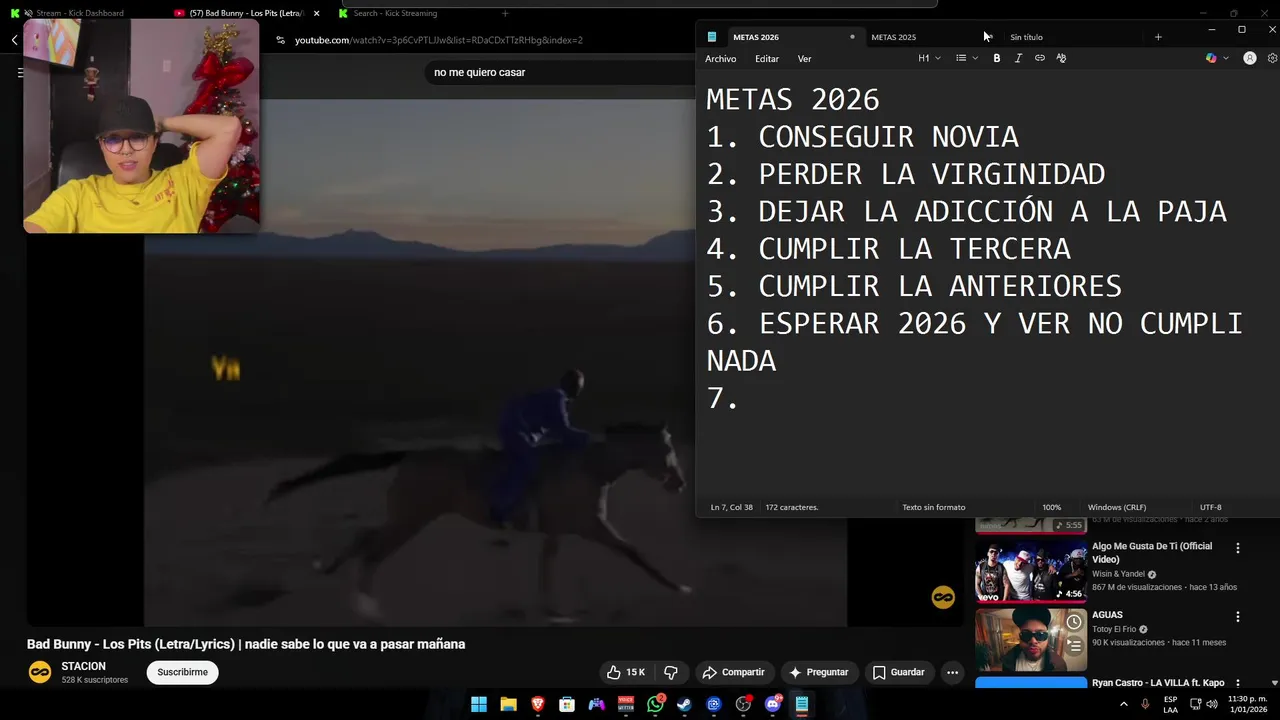Open Notepad from taskbar
This screenshot has width=1280, height=720.
tap(802, 704)
